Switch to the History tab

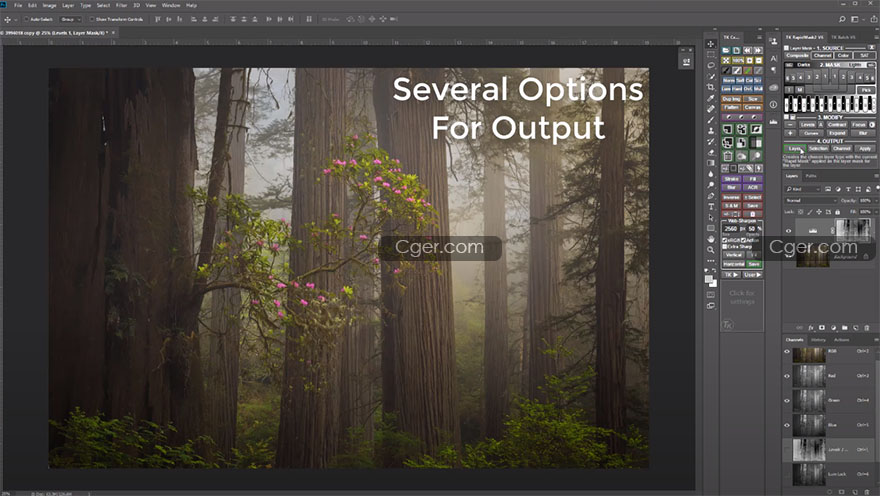click(x=818, y=339)
